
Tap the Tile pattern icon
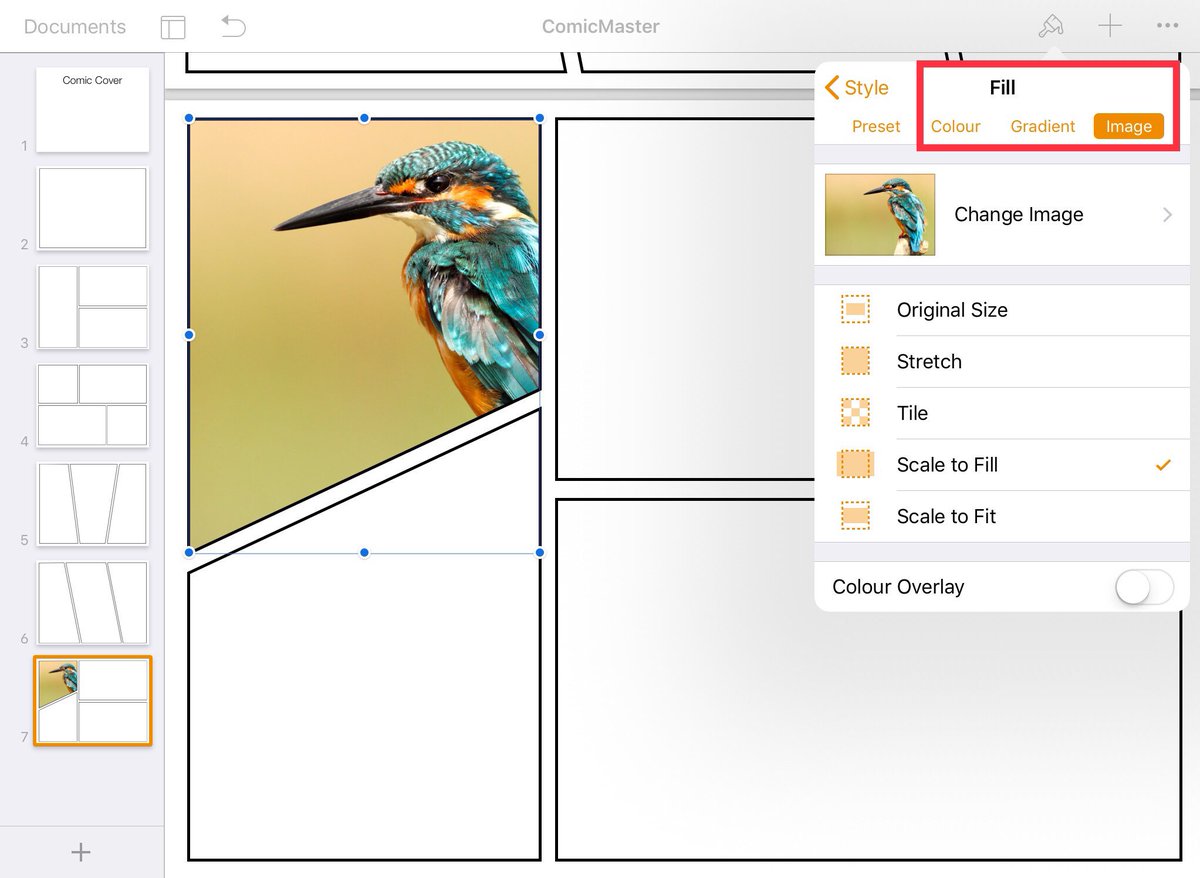855,413
